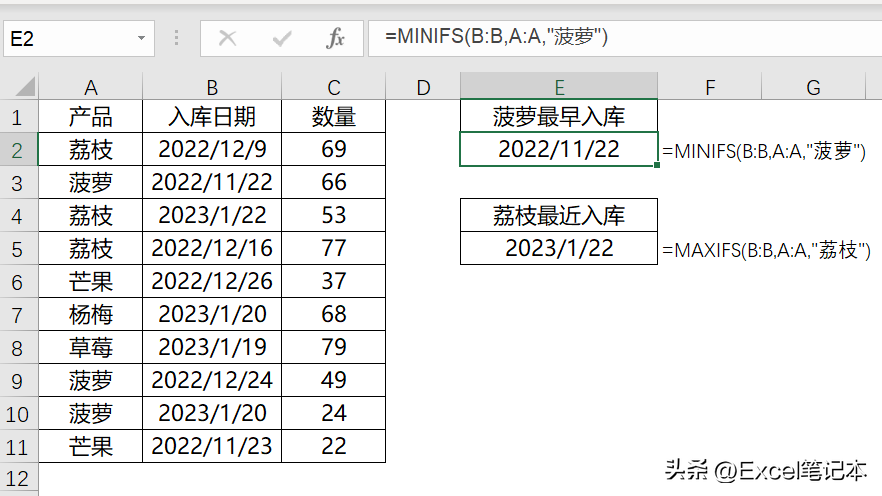Select row 11 header
This screenshot has width=882, height=496.
pos(19,447)
